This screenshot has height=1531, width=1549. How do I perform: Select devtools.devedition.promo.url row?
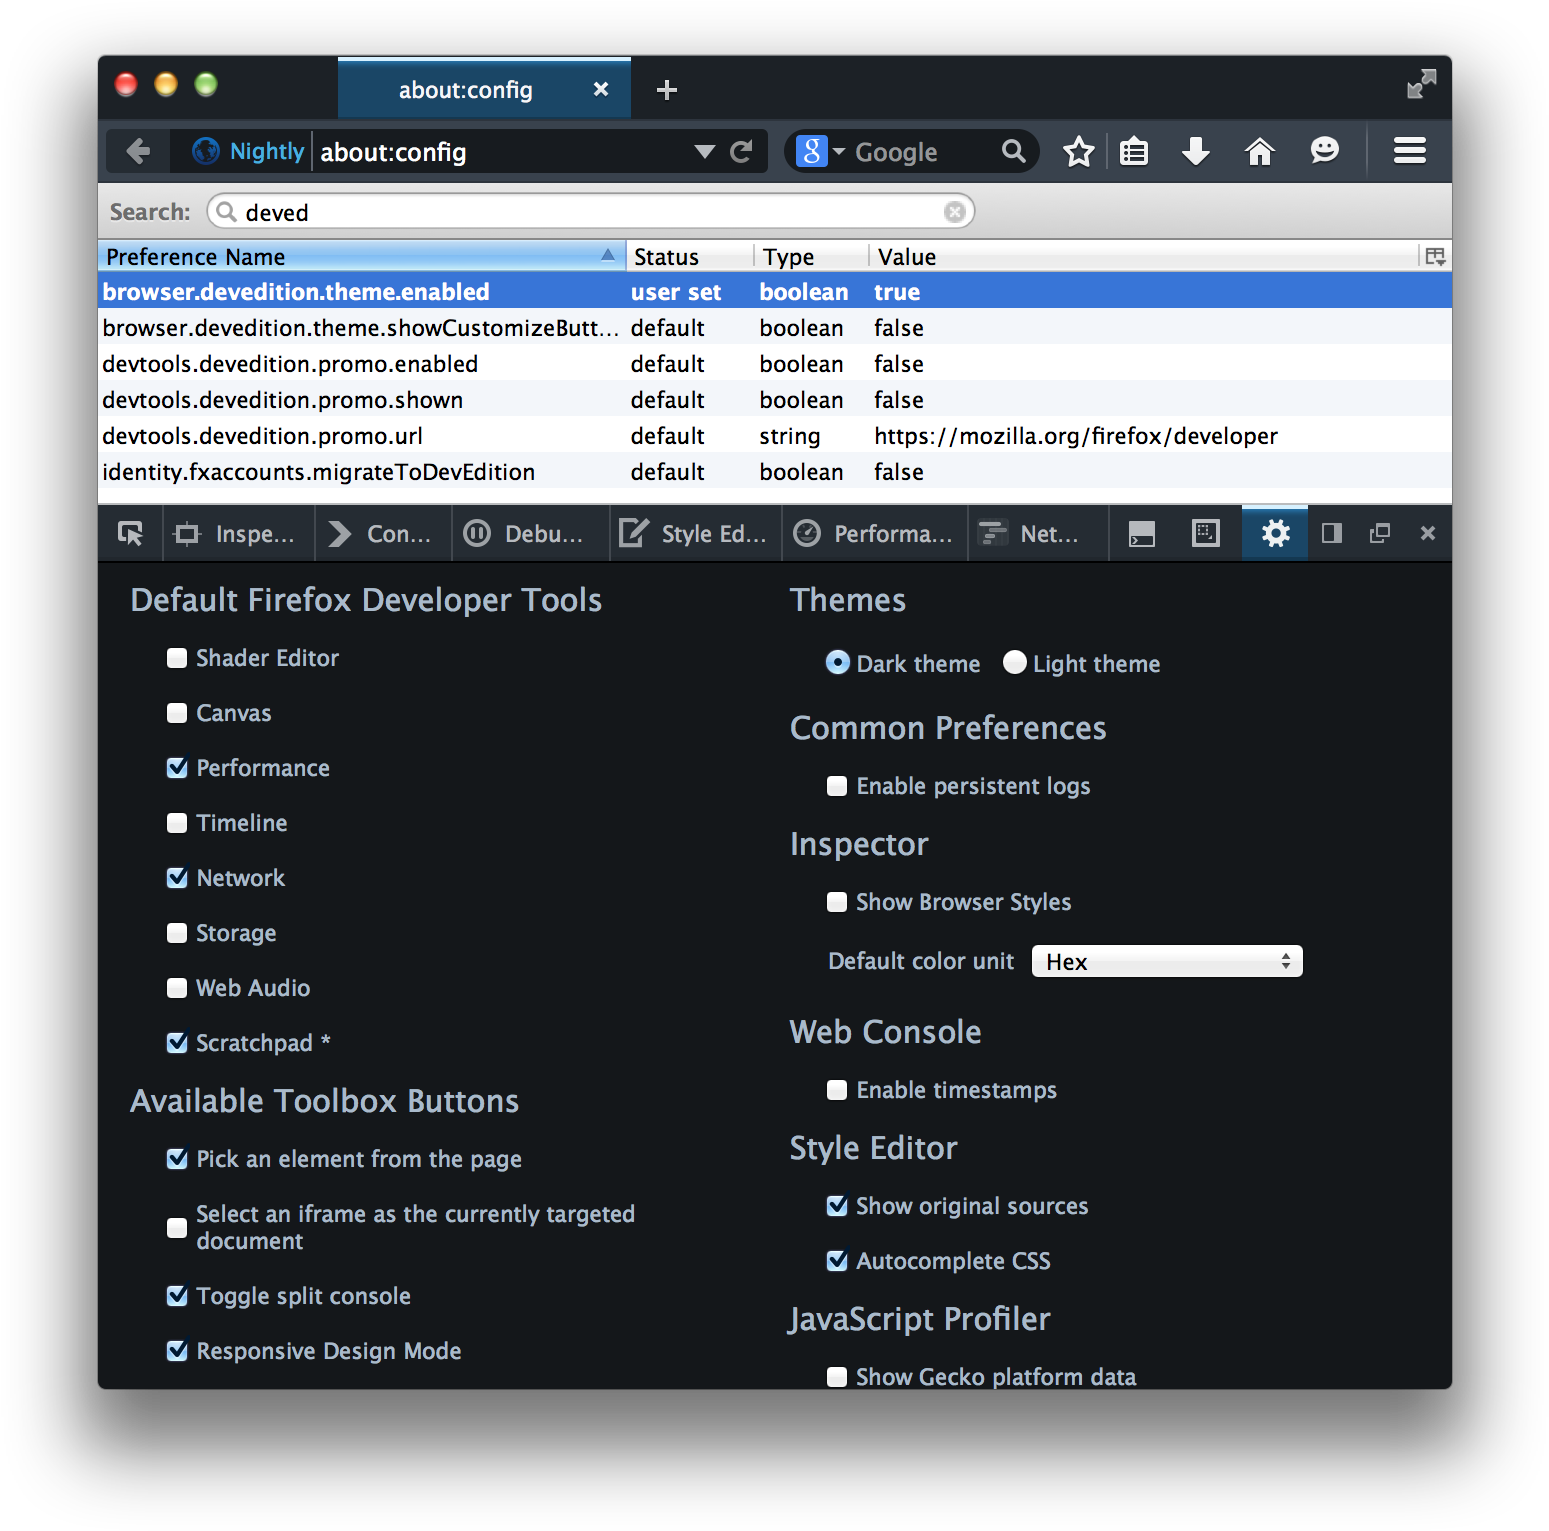tap(775, 435)
